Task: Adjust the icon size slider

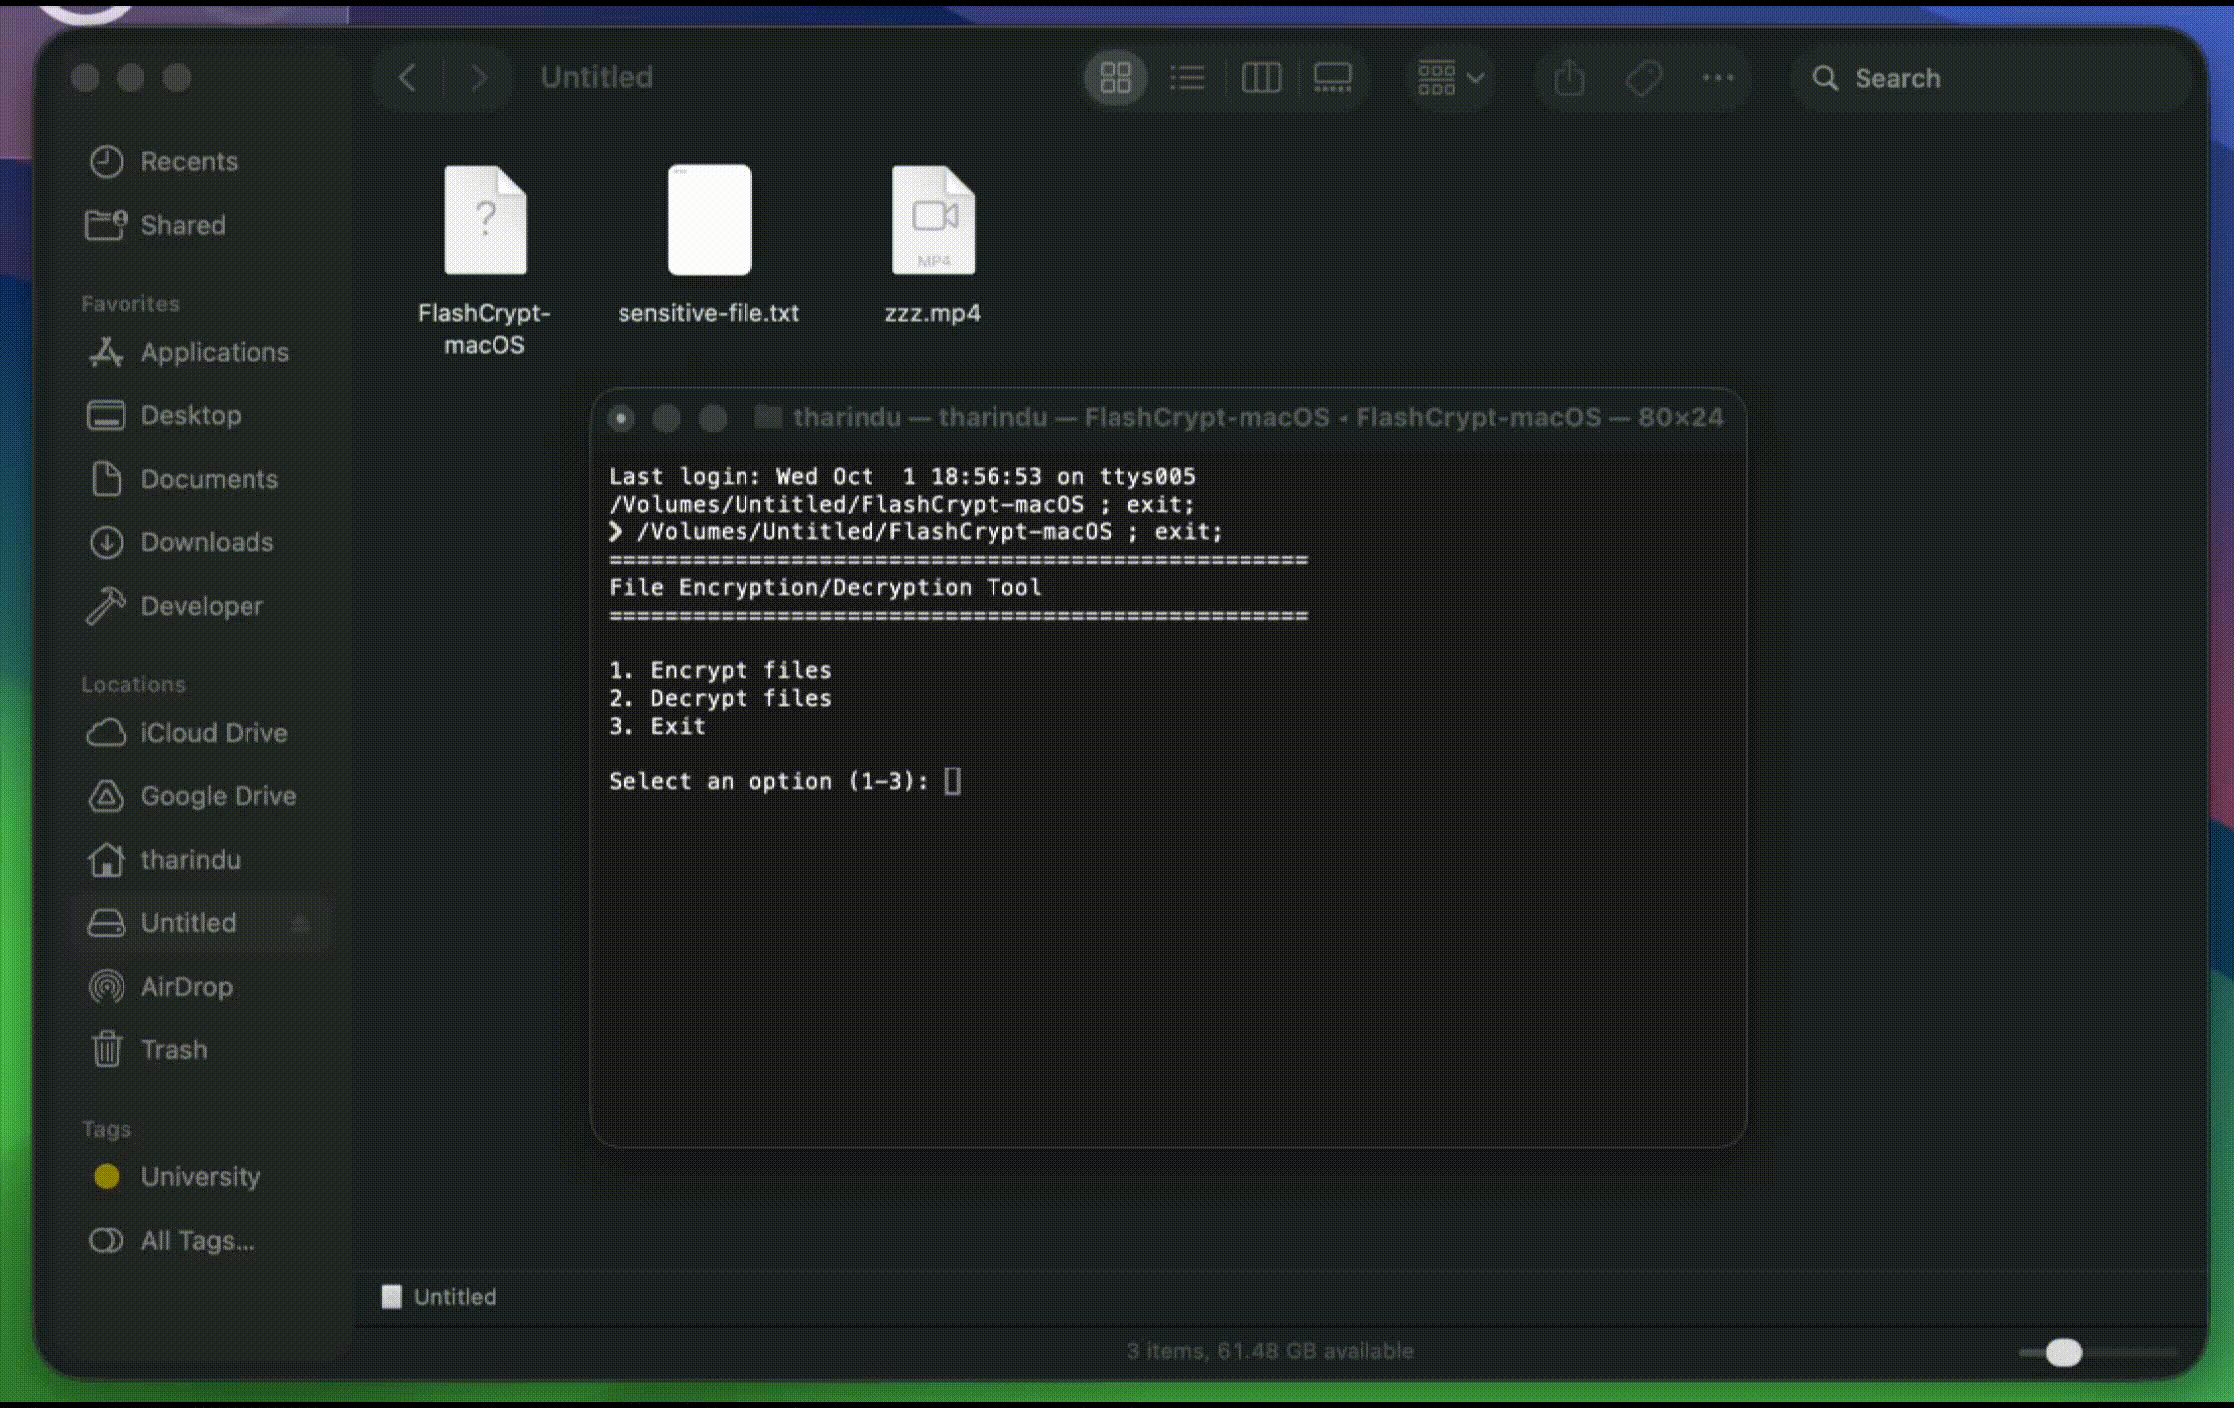Action: click(2063, 1352)
